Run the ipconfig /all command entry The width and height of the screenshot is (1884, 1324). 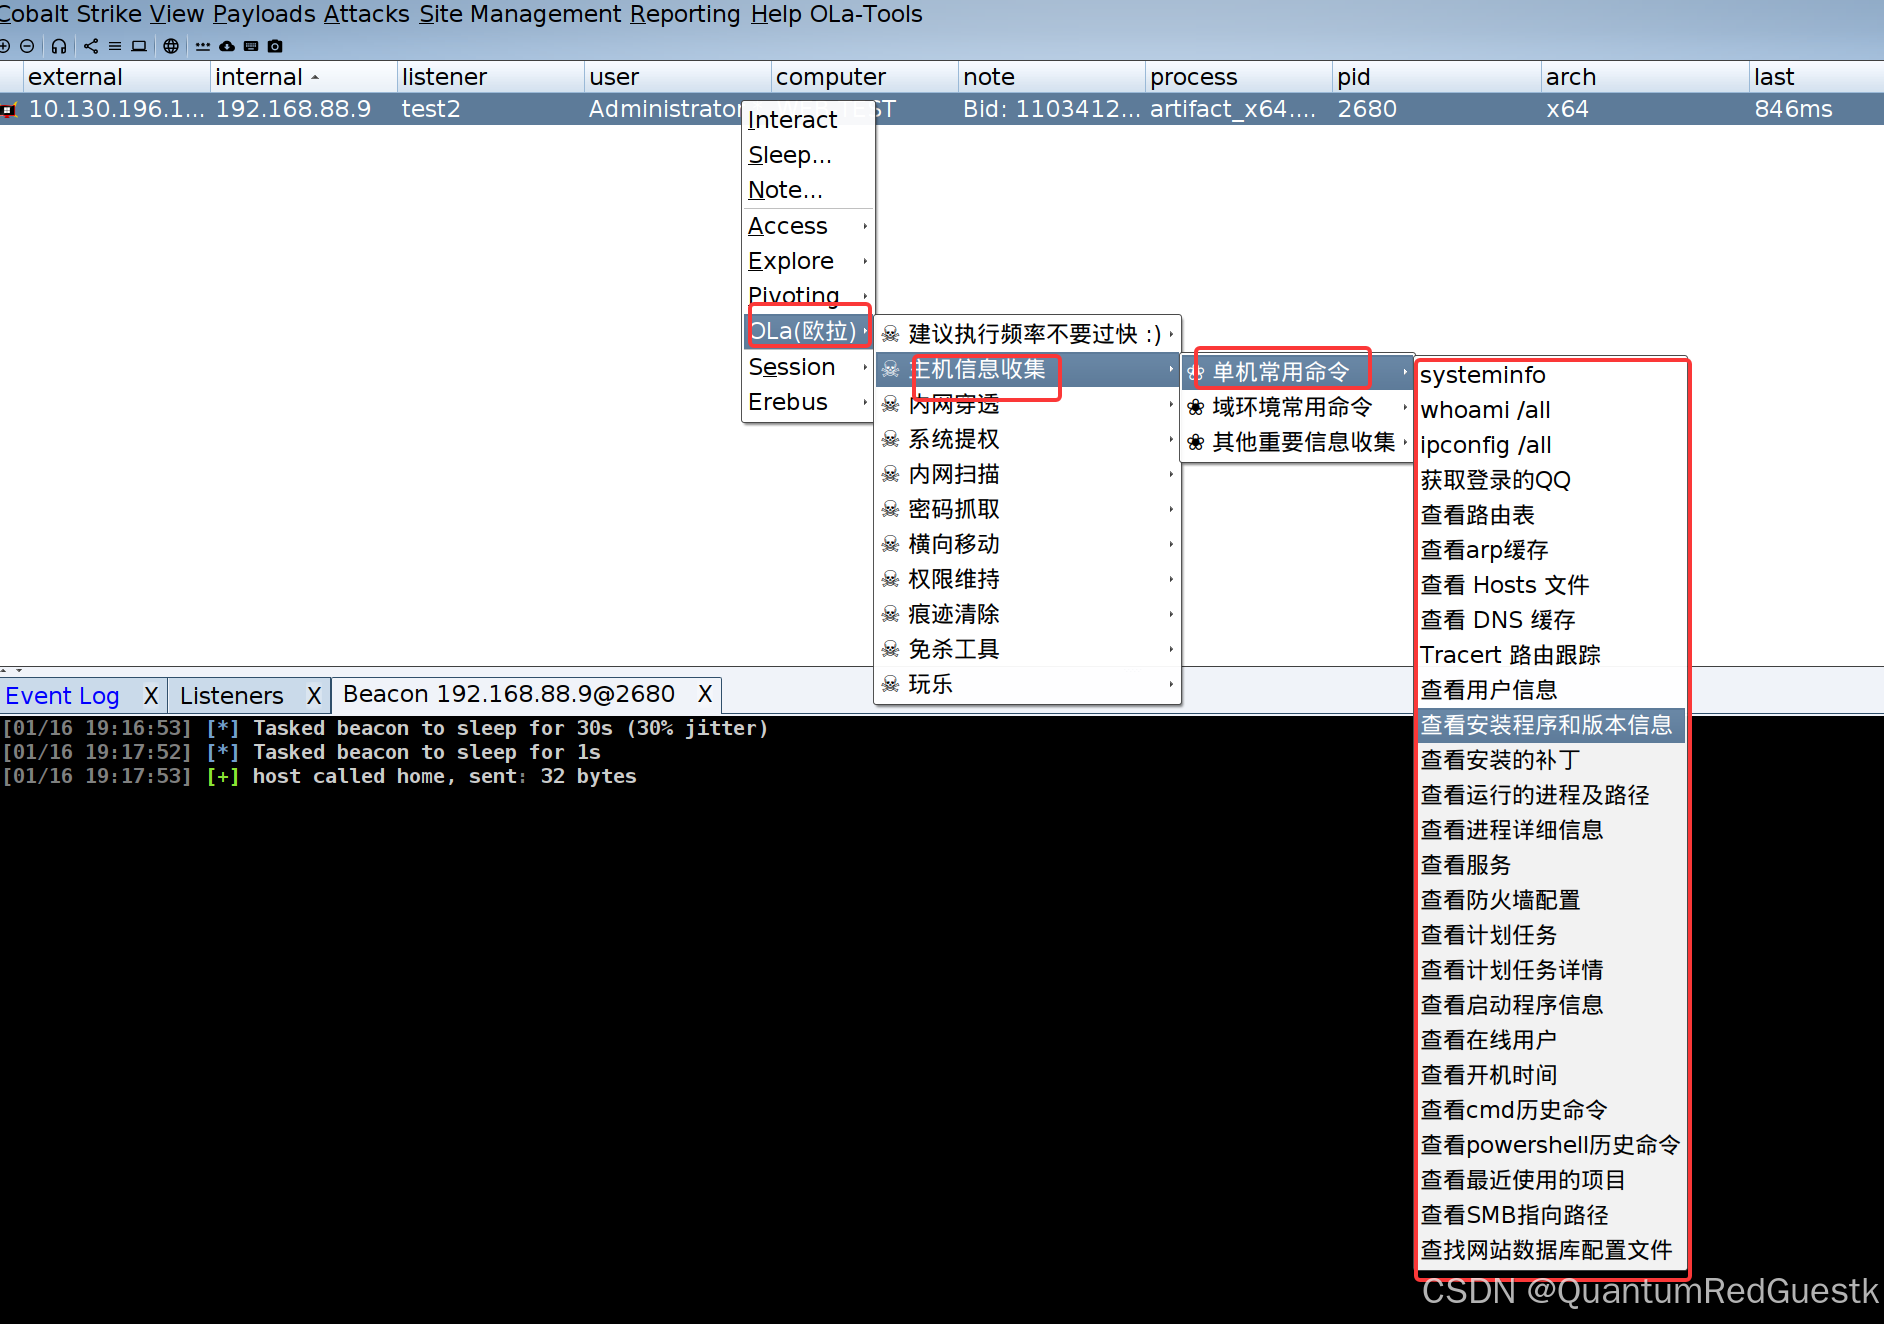[1551, 445]
